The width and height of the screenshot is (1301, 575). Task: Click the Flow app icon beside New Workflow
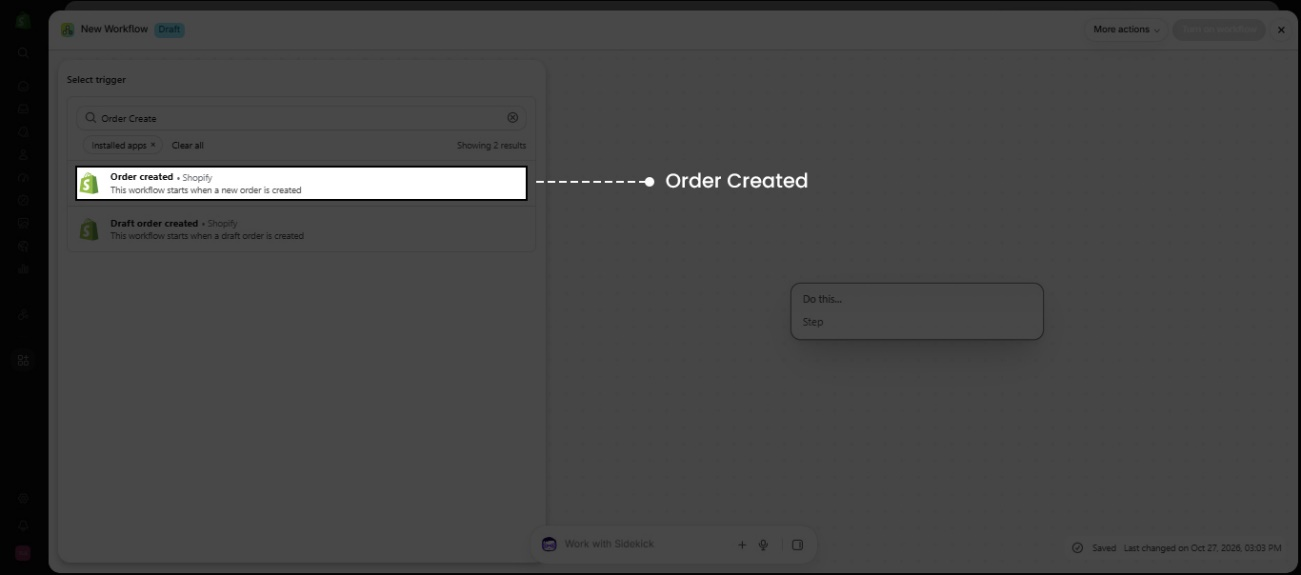(67, 30)
